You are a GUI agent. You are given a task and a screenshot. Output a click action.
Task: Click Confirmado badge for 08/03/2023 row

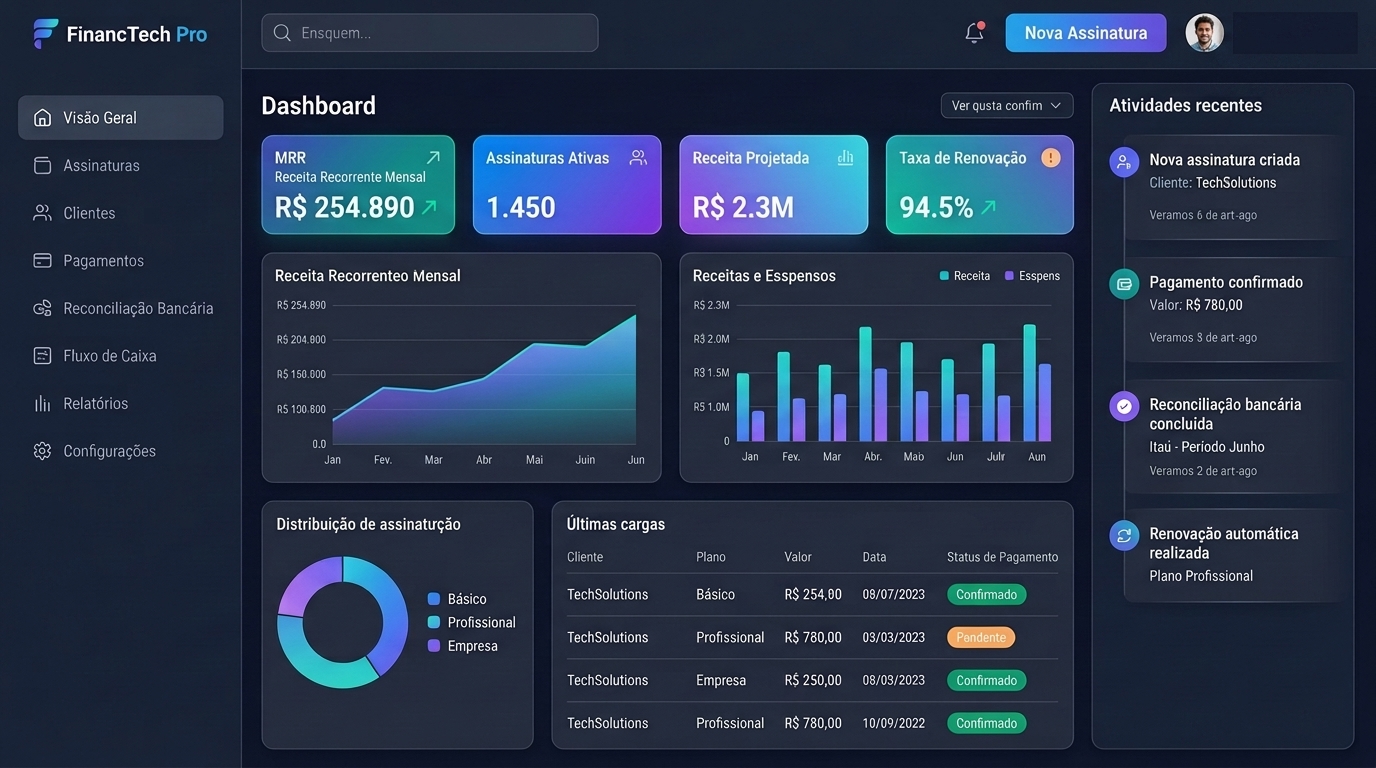coord(986,681)
